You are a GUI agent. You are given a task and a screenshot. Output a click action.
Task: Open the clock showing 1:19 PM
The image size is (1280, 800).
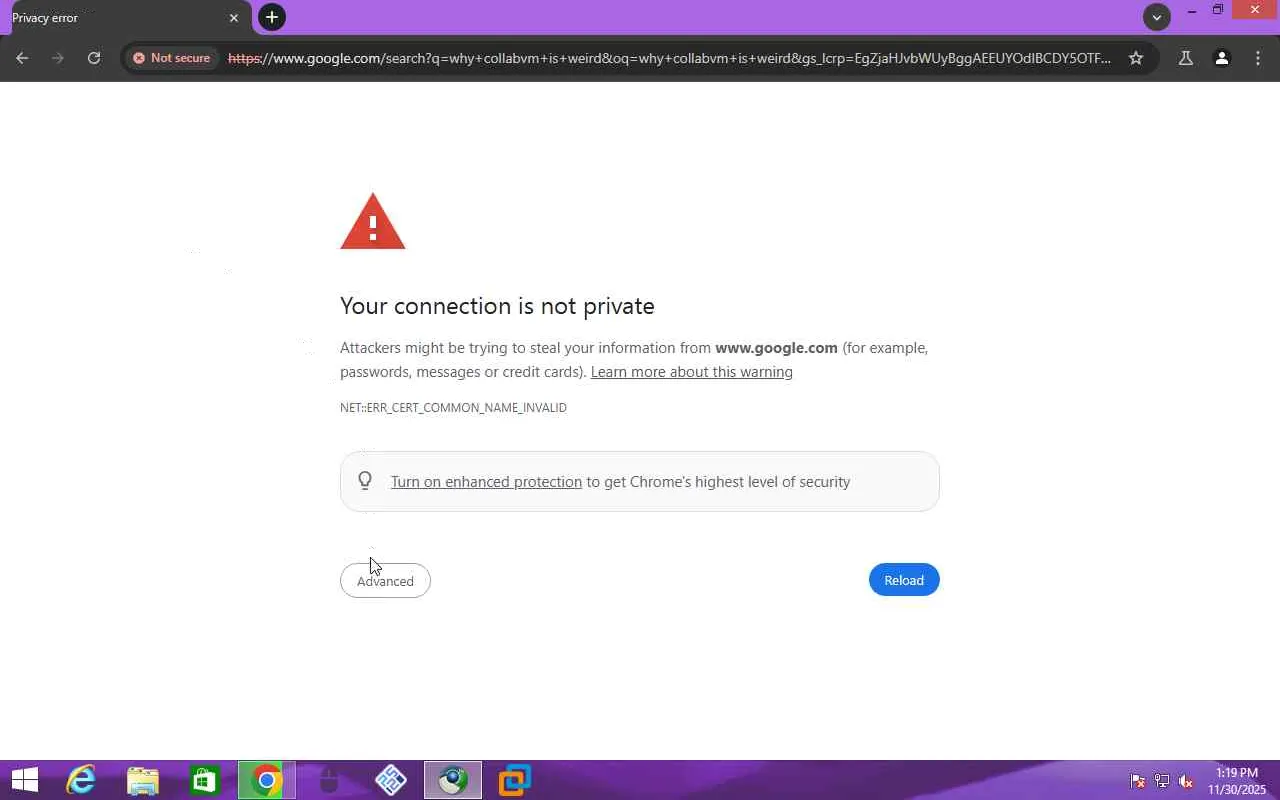(1237, 781)
